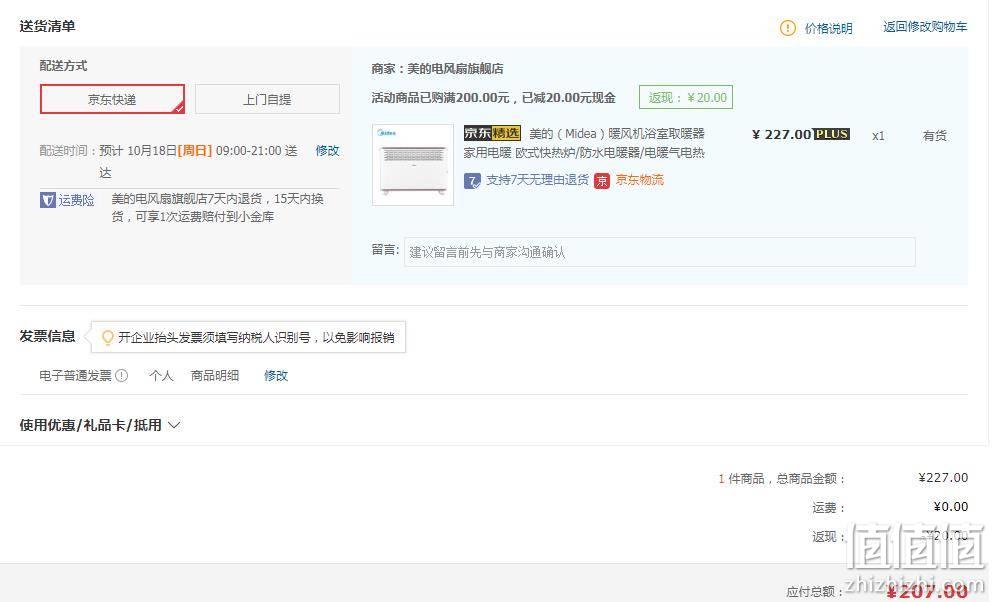Click the 京东物流 label

[640, 180]
